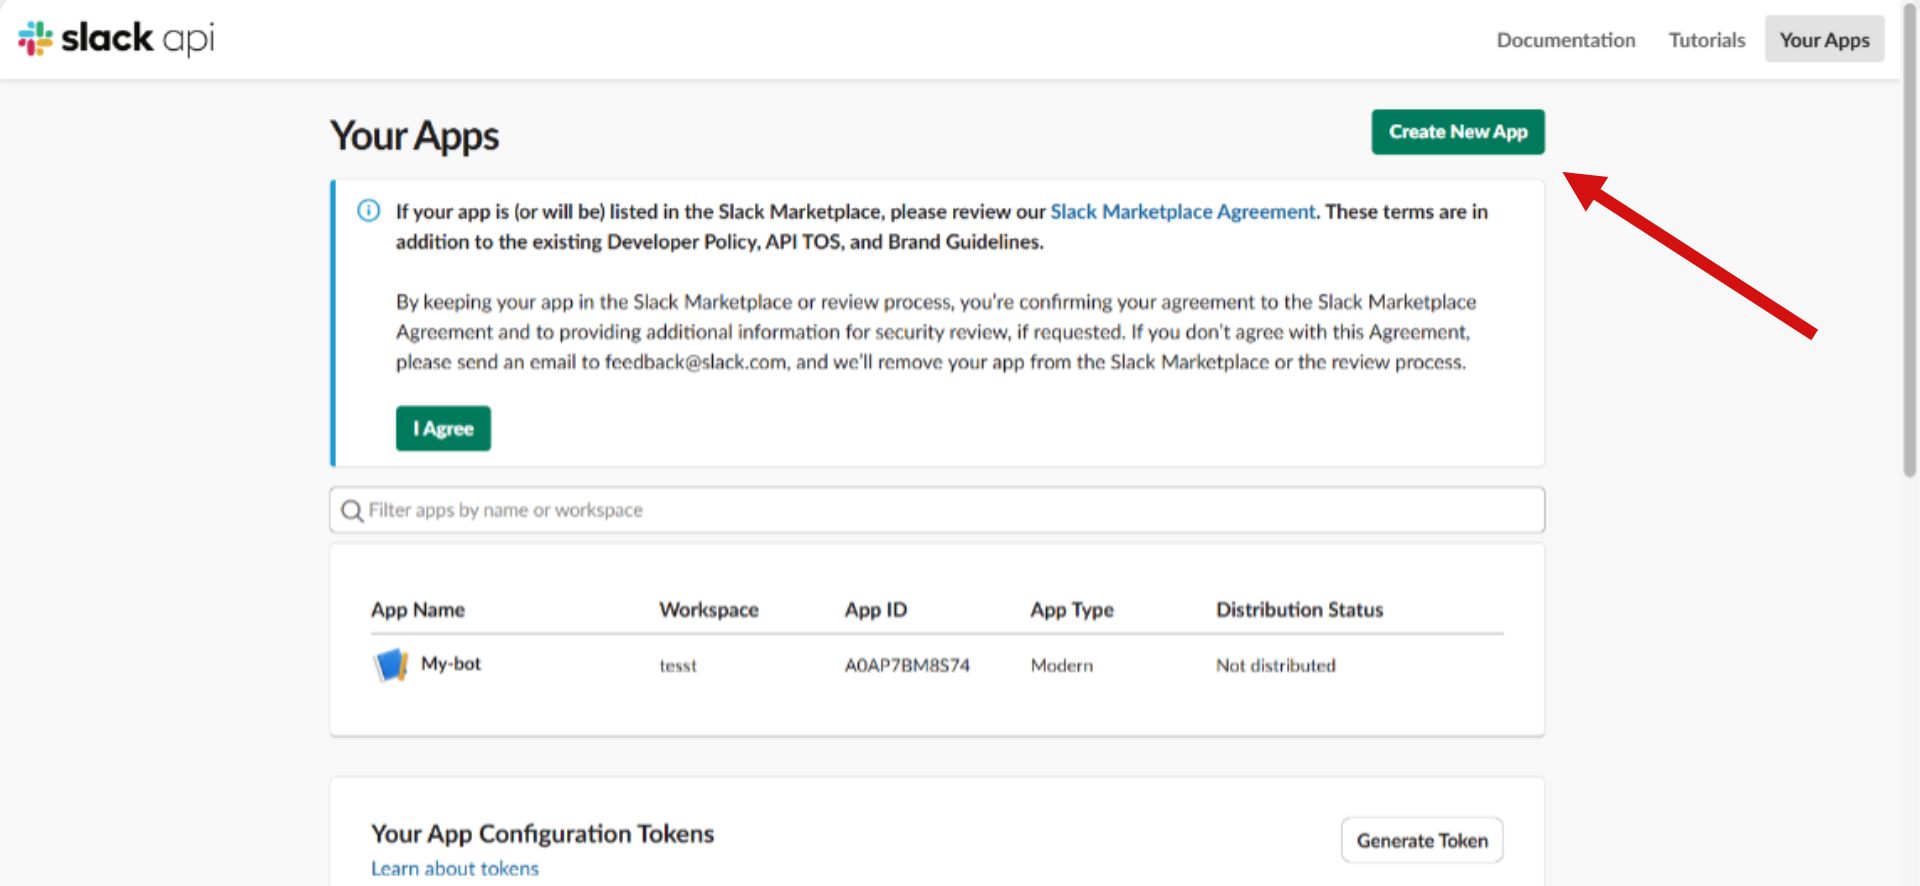
Task: Click the App ID column header
Action: [x=876, y=610]
